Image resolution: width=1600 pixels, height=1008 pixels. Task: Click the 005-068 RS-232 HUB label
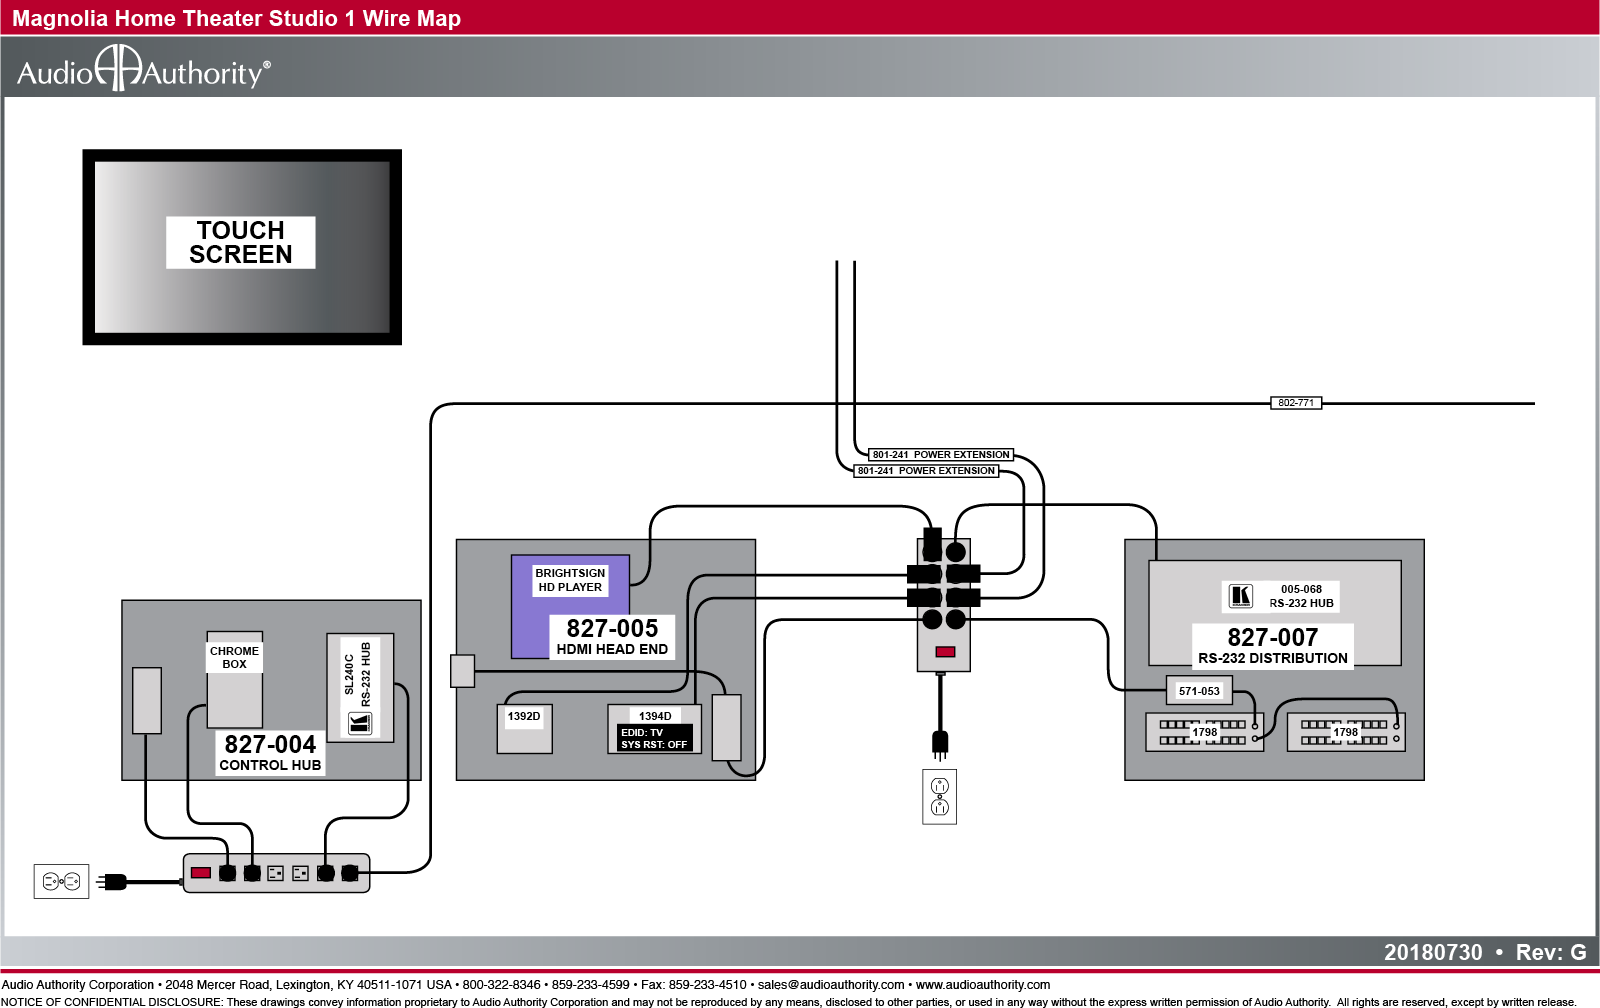[x=1301, y=596]
